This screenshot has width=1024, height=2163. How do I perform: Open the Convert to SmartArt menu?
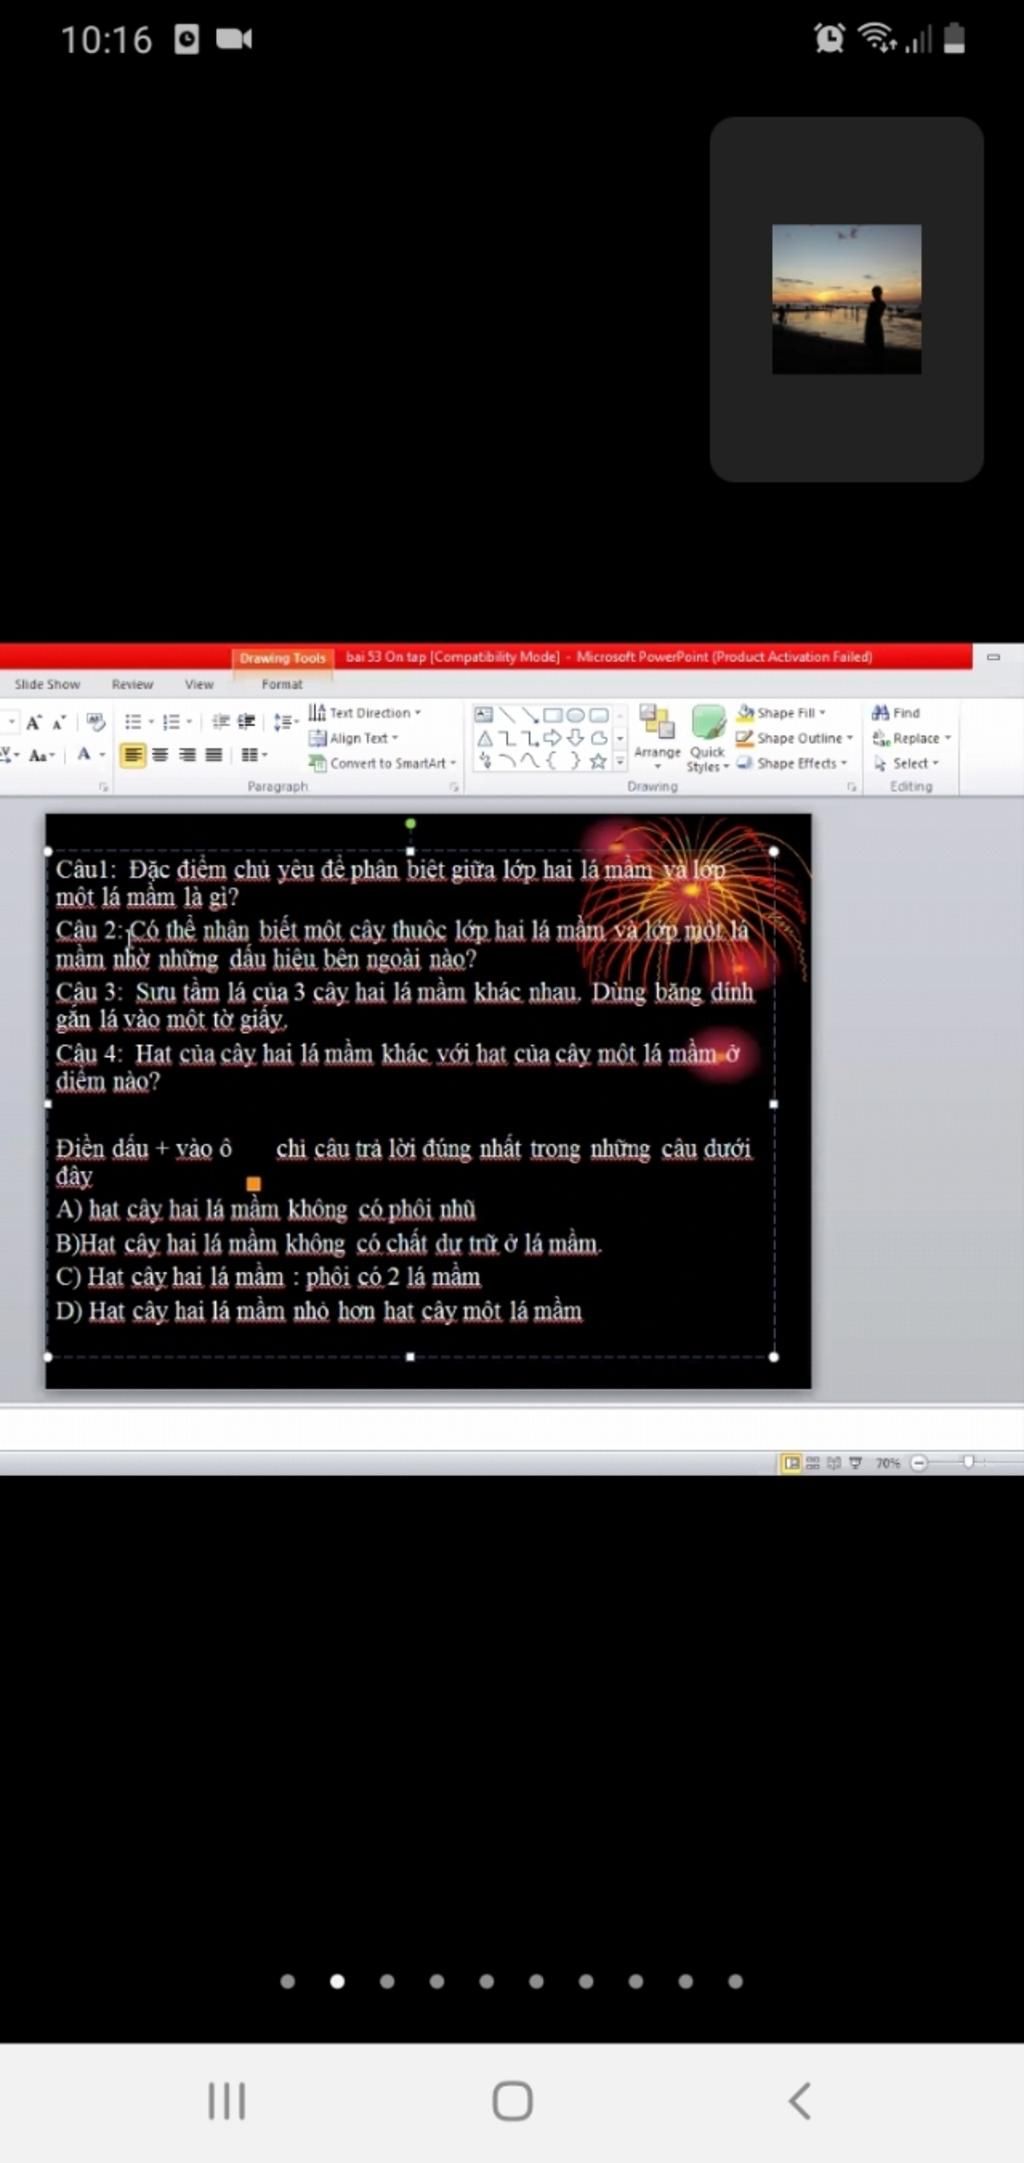pyautogui.click(x=383, y=763)
